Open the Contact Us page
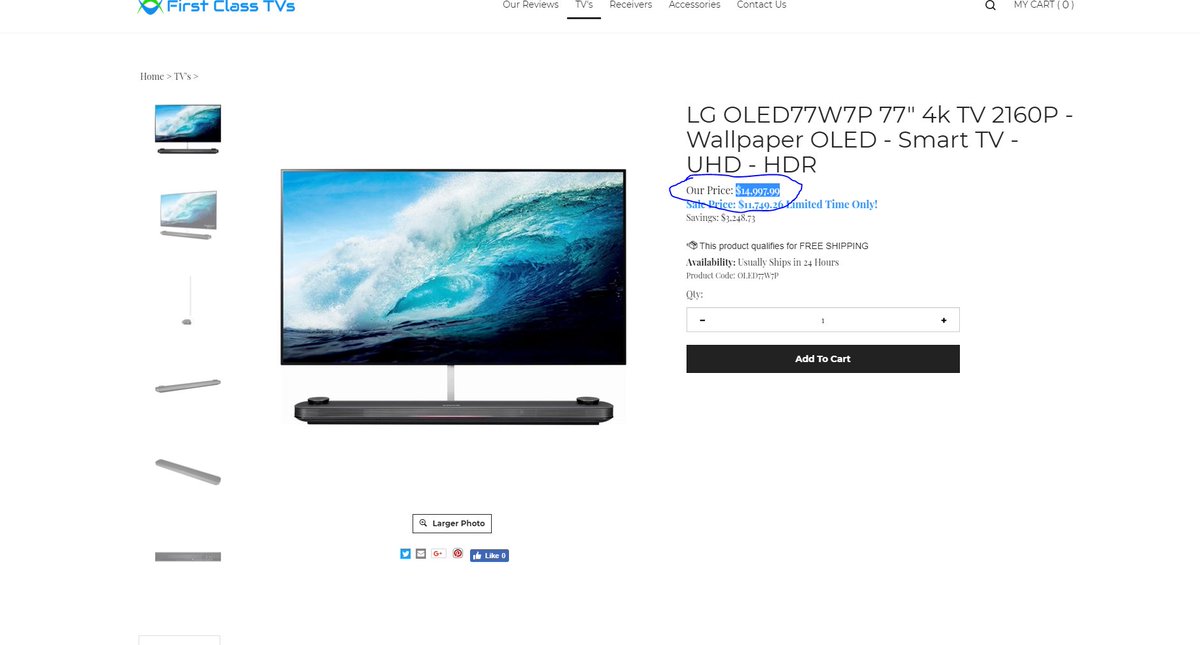 point(761,5)
